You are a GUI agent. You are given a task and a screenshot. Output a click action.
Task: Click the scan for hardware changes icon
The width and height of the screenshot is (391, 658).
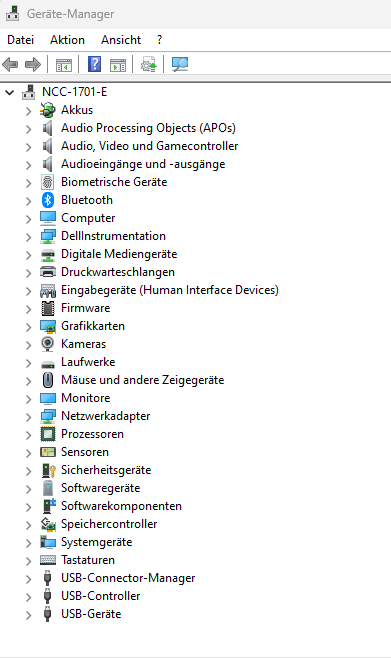(x=180, y=65)
